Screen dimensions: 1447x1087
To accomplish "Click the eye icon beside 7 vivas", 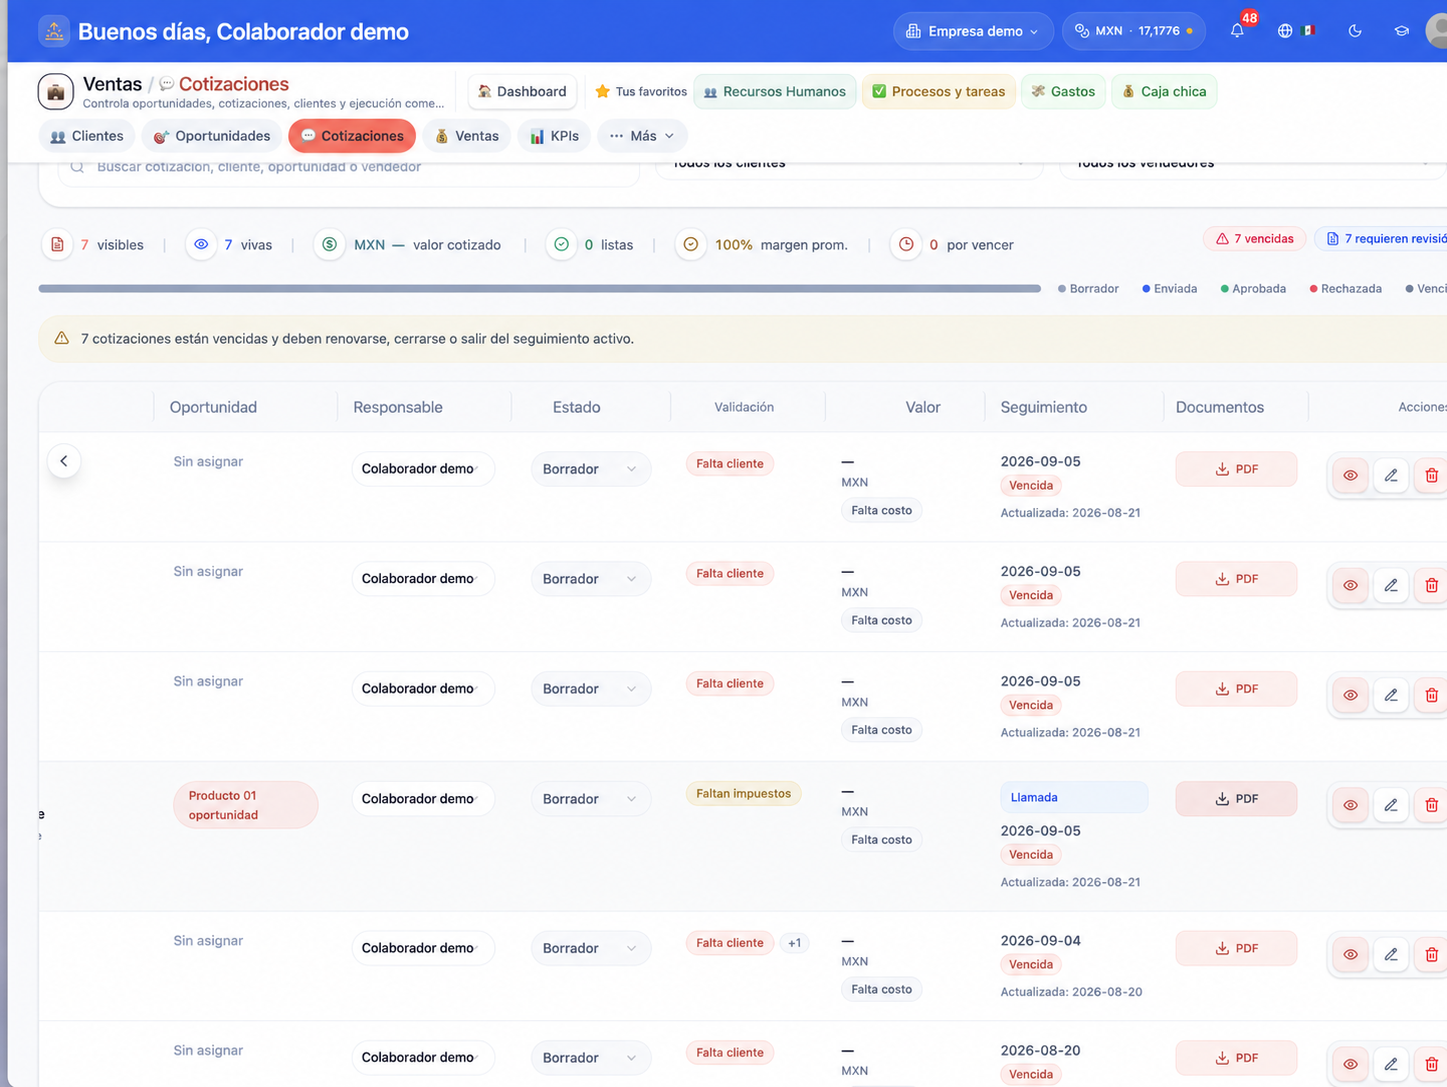I will coord(201,244).
